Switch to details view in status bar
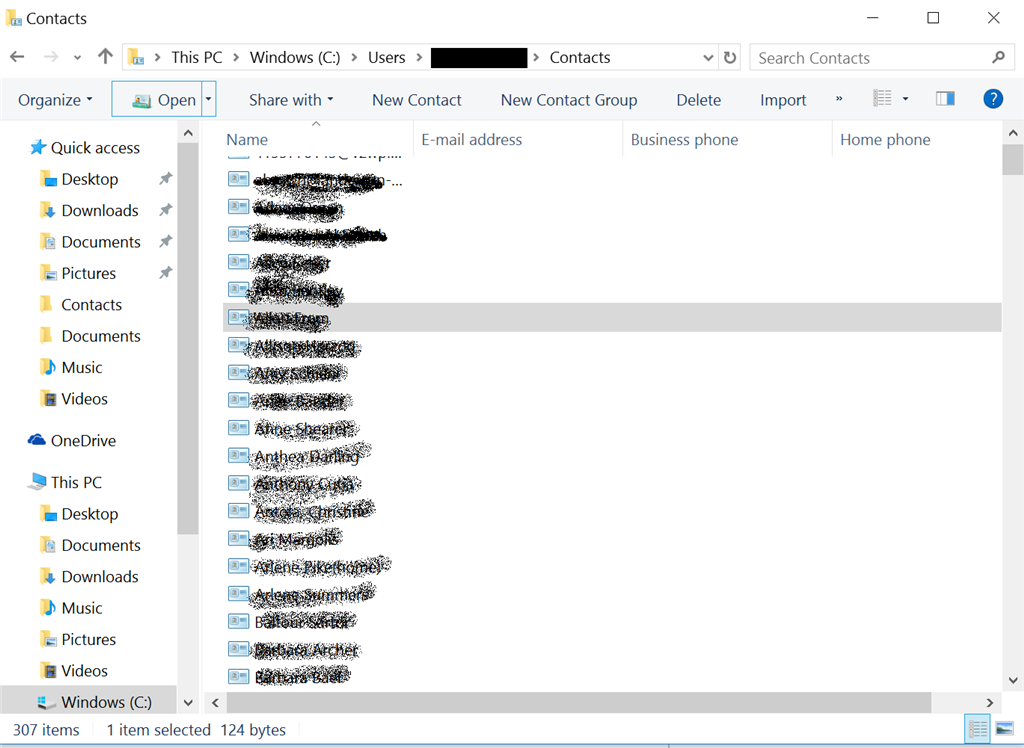This screenshot has width=1024, height=748. pyautogui.click(x=978, y=728)
